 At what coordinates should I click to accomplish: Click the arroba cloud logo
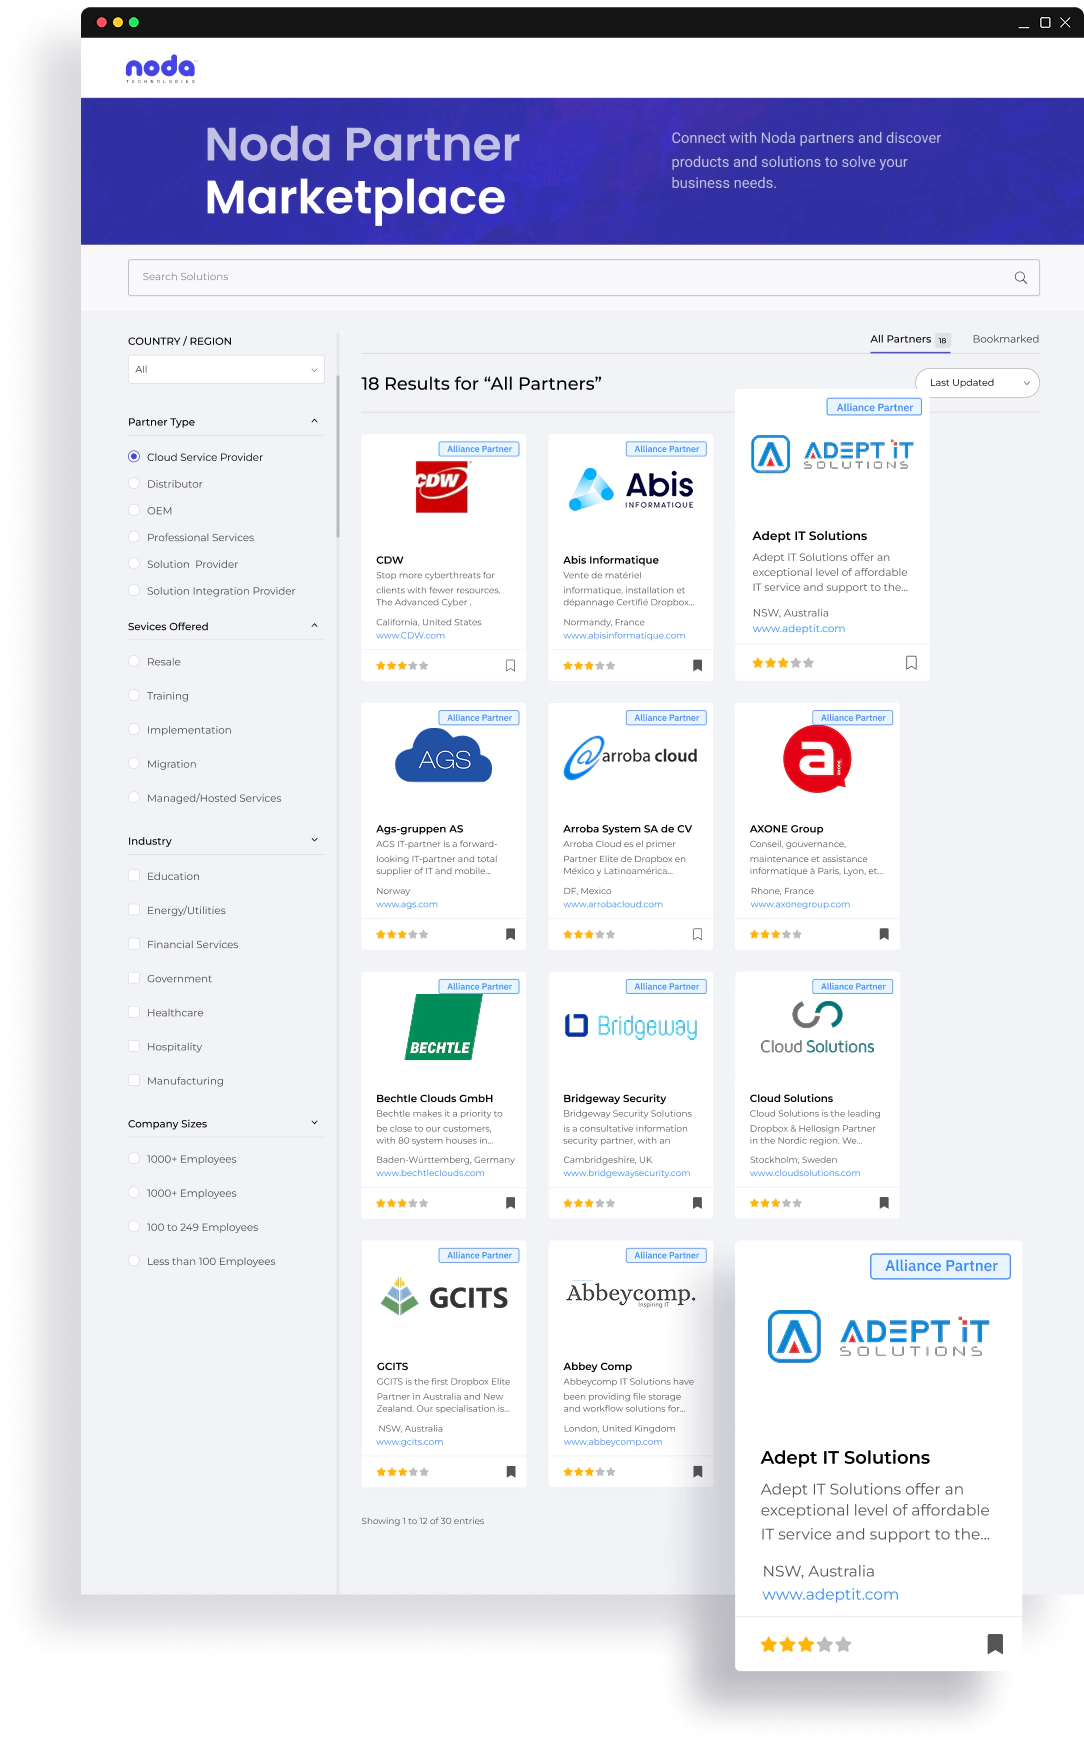point(631,757)
